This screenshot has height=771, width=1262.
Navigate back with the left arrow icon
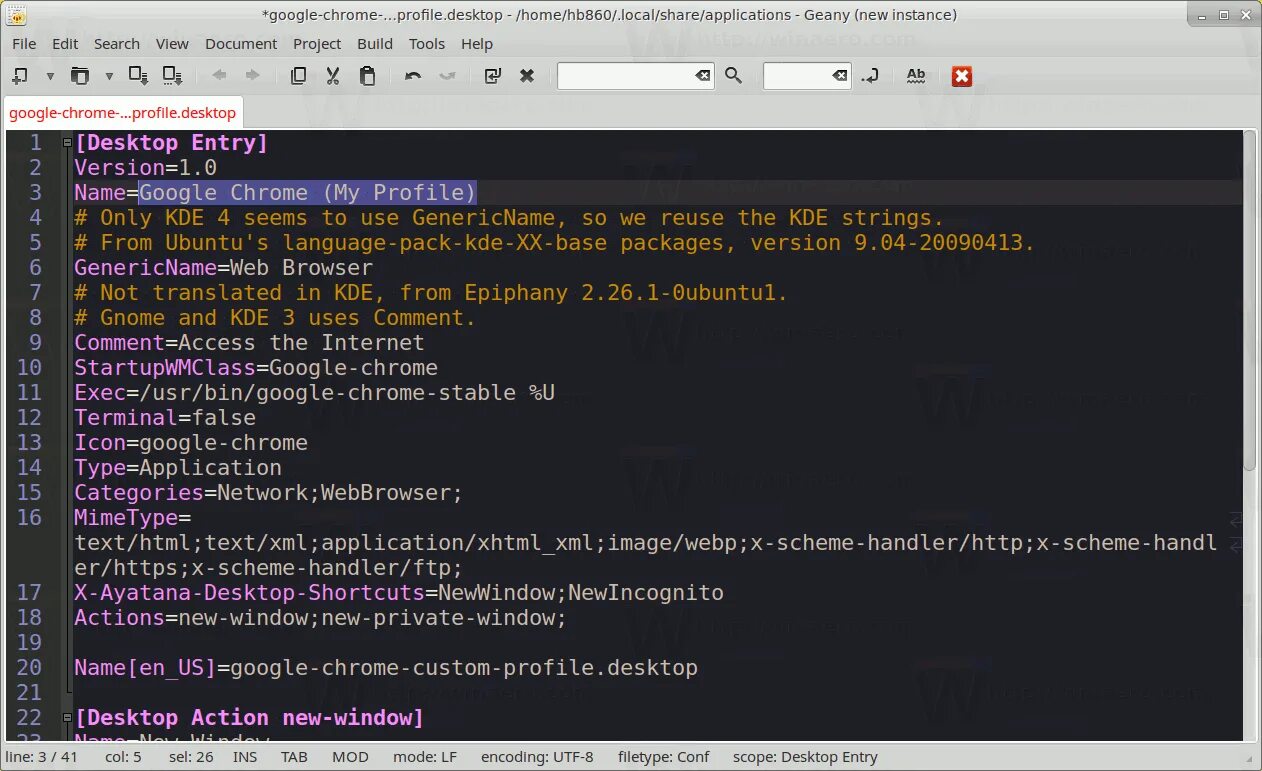(219, 76)
